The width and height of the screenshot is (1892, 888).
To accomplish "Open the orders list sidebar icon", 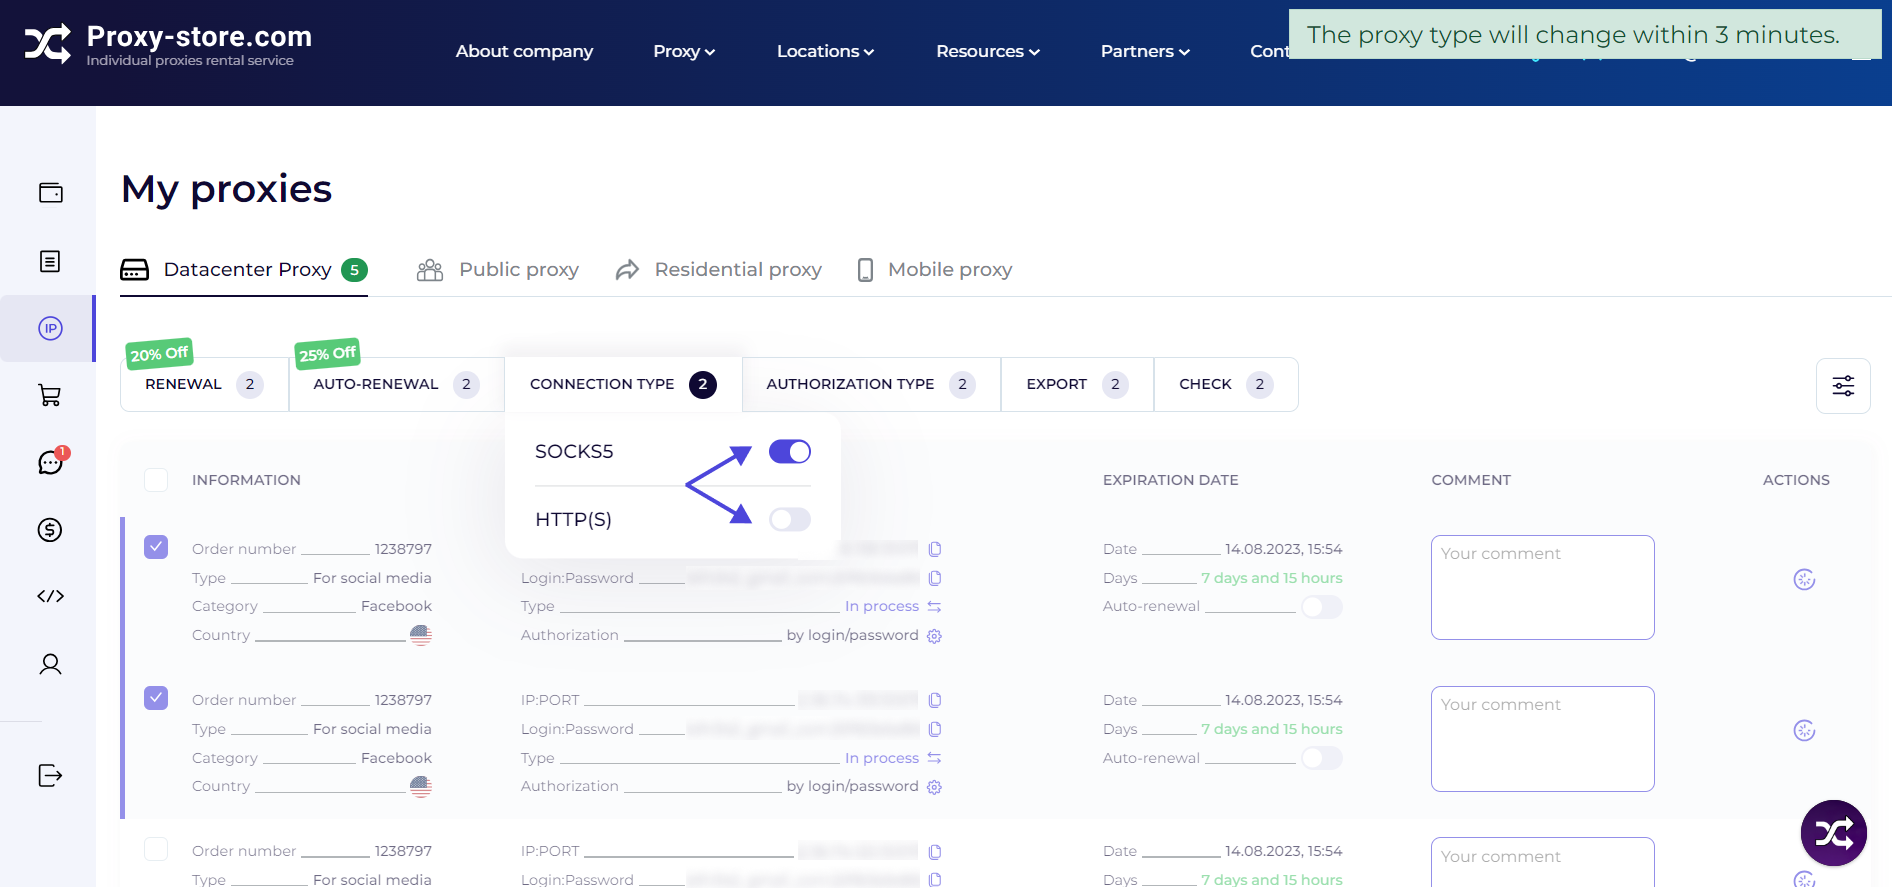I will coord(50,261).
